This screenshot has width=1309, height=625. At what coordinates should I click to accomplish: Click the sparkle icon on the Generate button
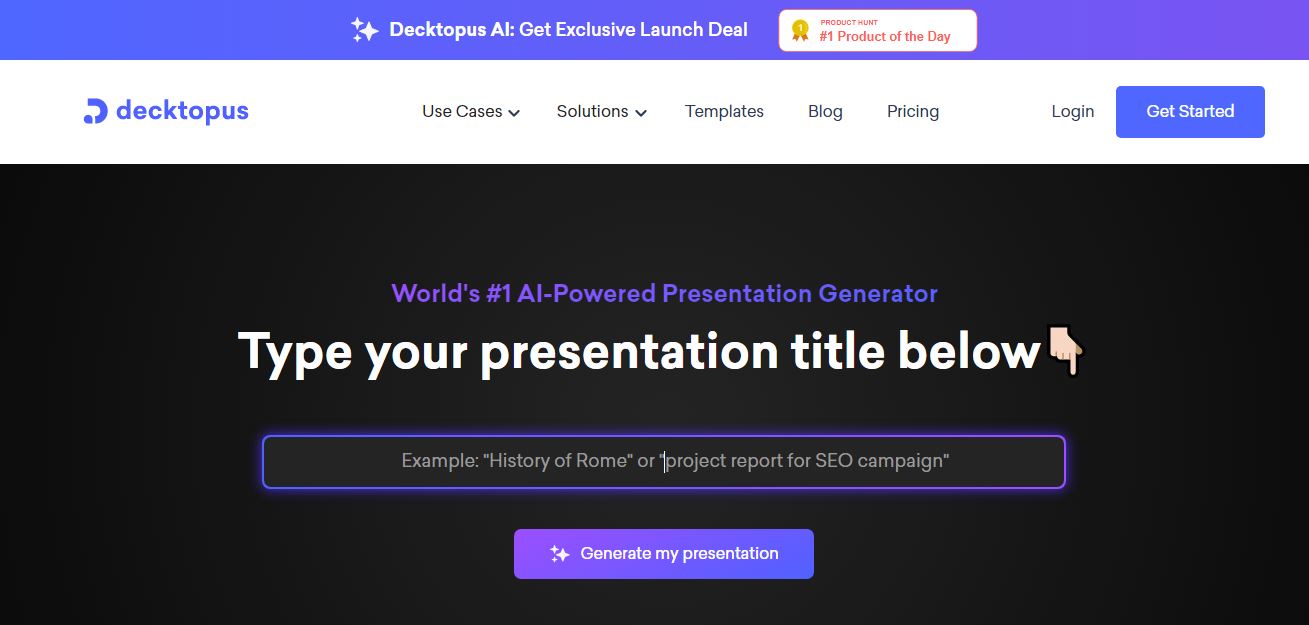click(560, 554)
